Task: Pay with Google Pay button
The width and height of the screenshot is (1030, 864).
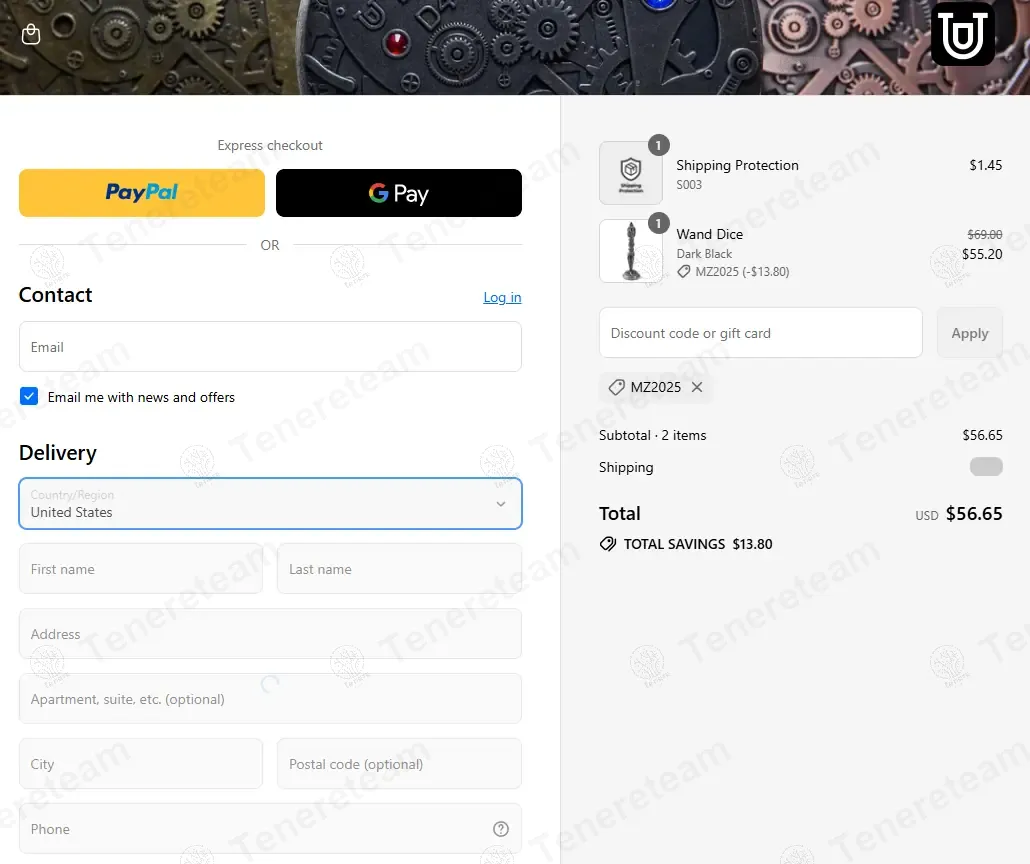Action: coord(399,193)
